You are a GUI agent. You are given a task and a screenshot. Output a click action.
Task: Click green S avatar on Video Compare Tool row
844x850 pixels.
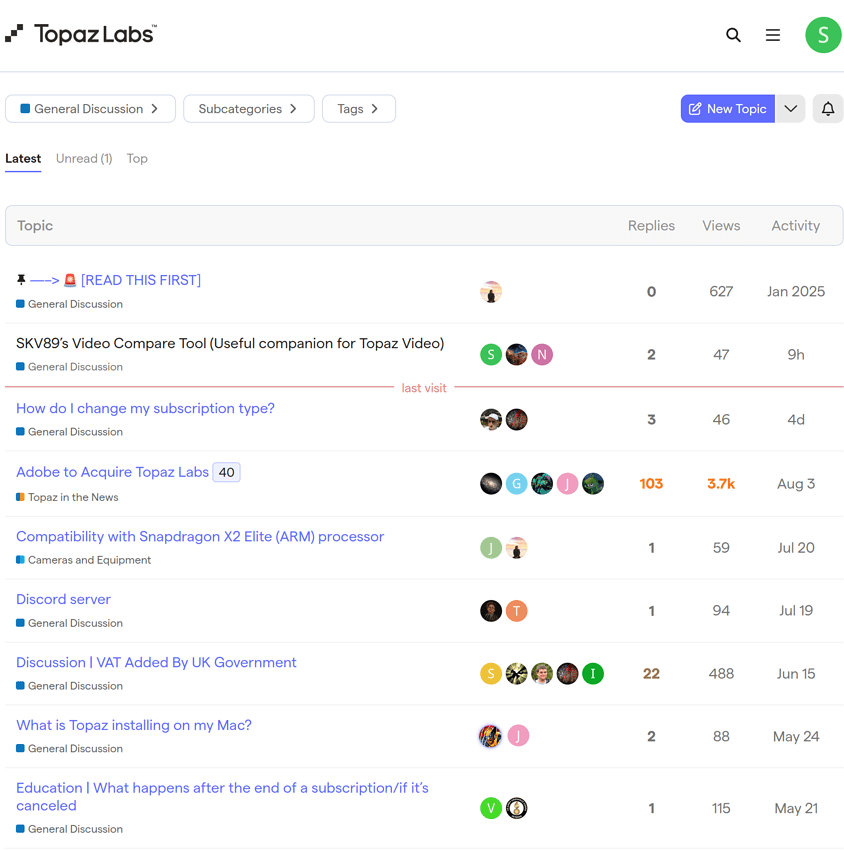coord(491,355)
